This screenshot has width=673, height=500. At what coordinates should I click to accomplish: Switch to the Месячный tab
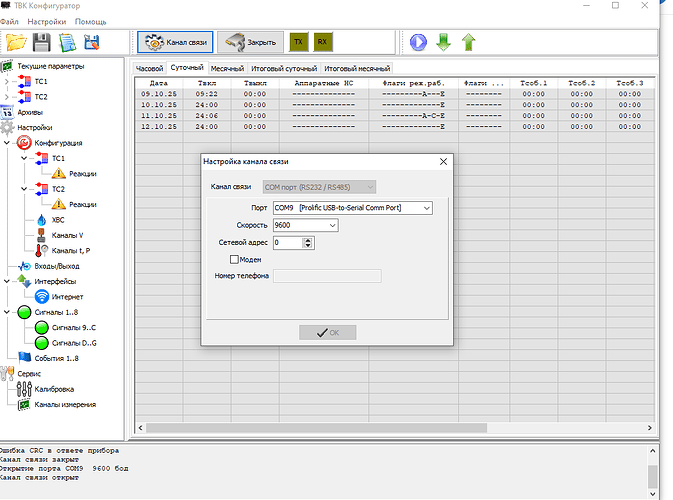click(x=227, y=69)
